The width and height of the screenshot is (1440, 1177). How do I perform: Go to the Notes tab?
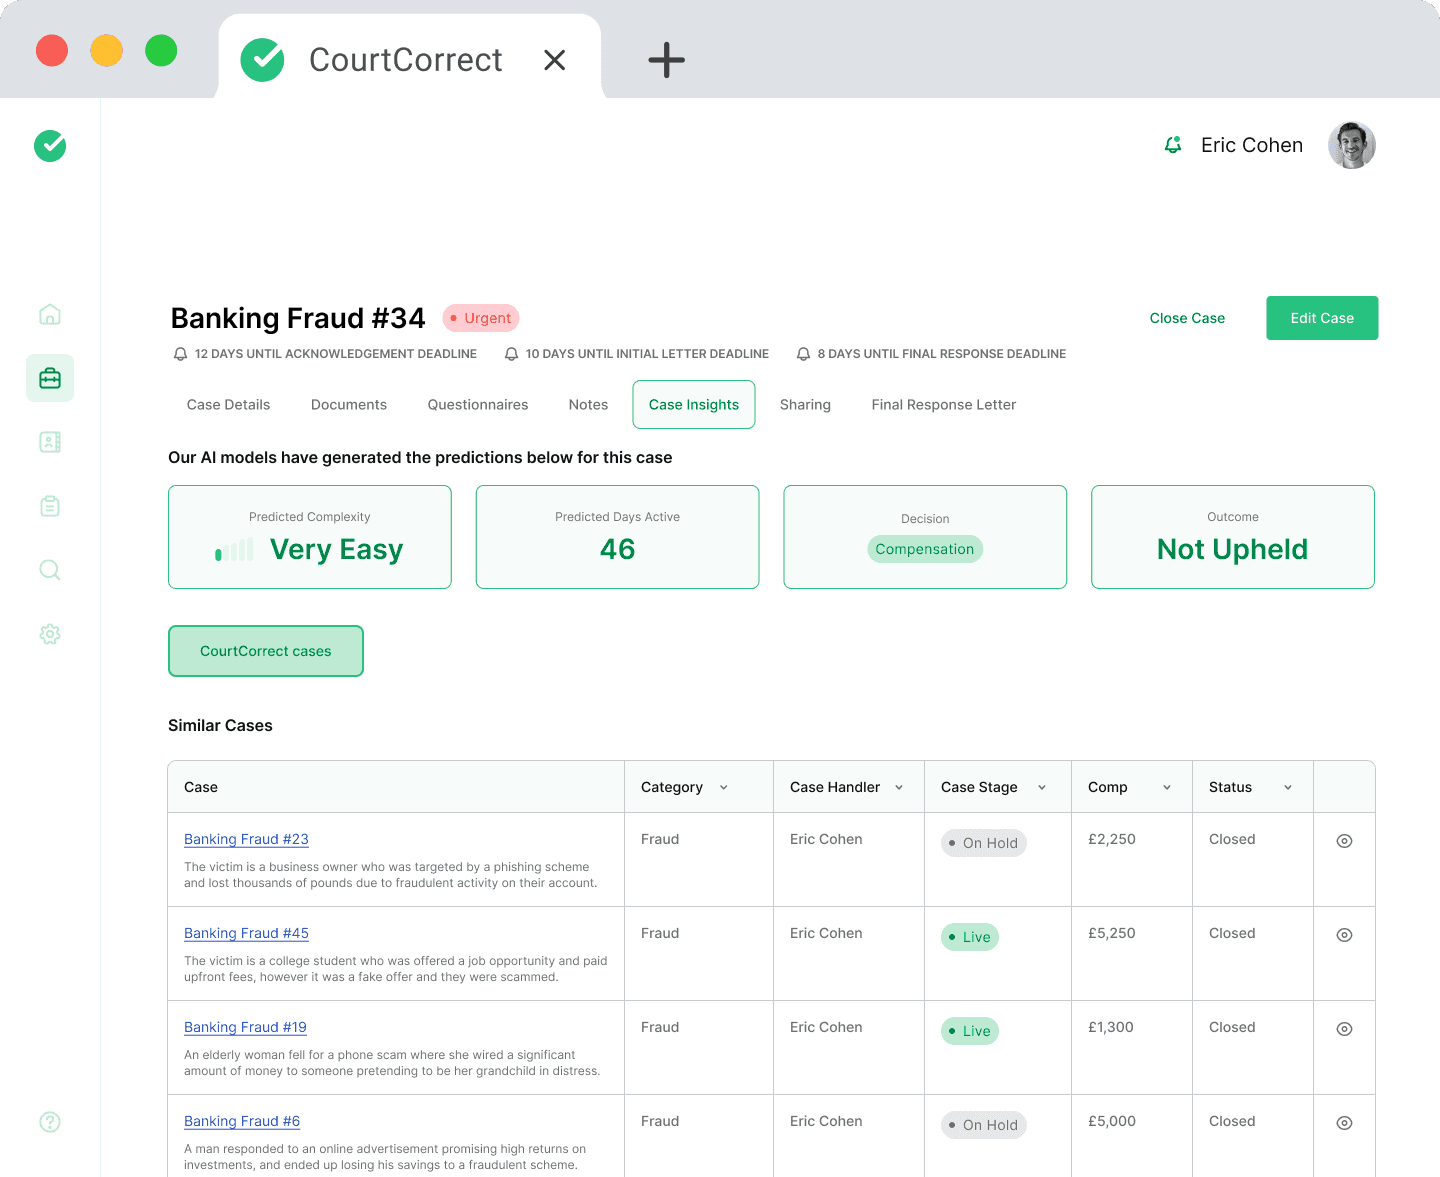(x=589, y=405)
